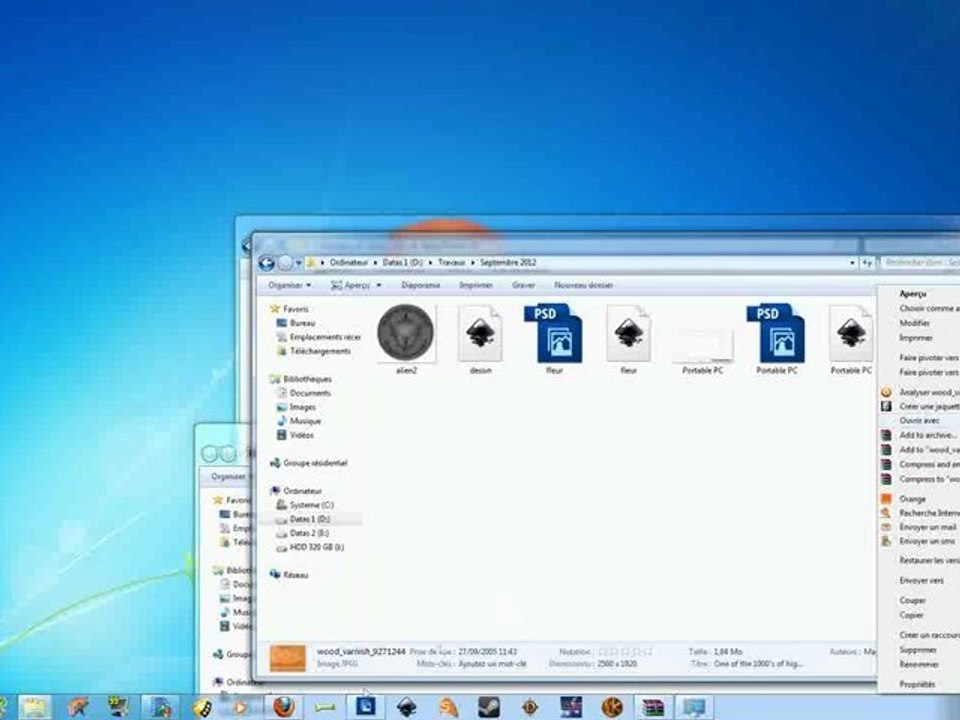
Task: Open Datas 2 (E:) drive
Action: point(303,534)
